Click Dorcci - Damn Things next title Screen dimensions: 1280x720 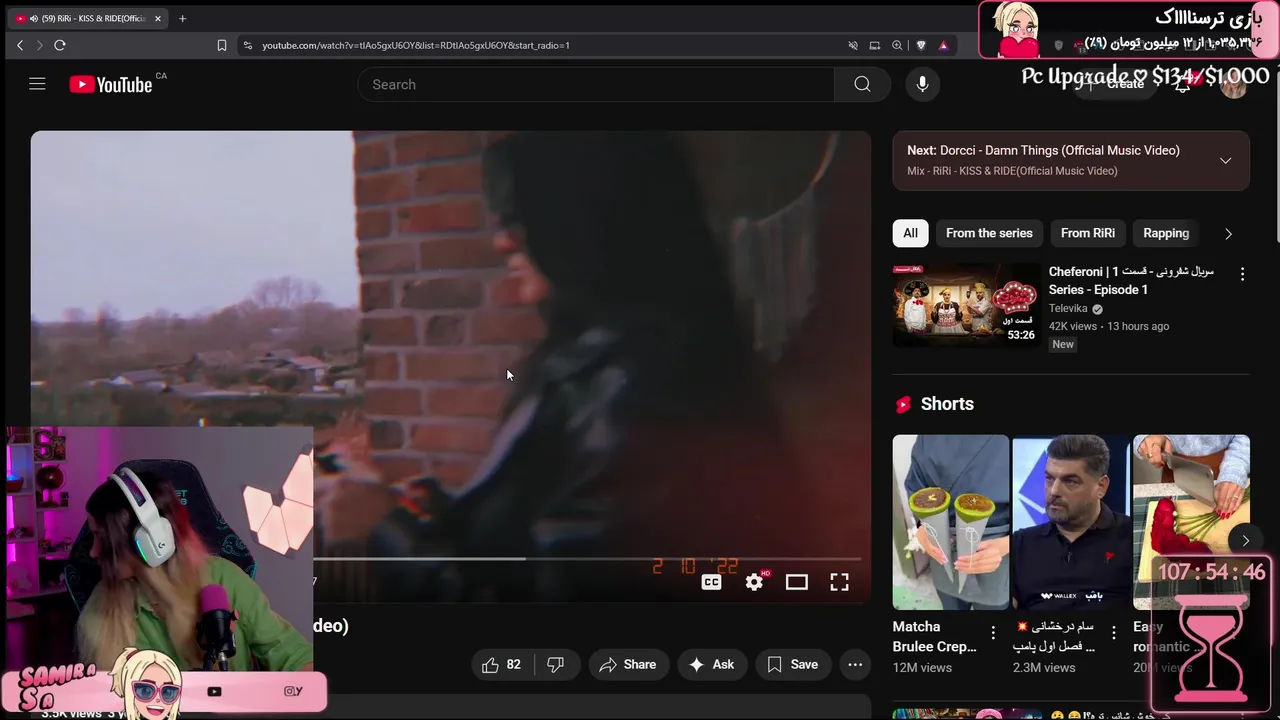[1060, 150]
